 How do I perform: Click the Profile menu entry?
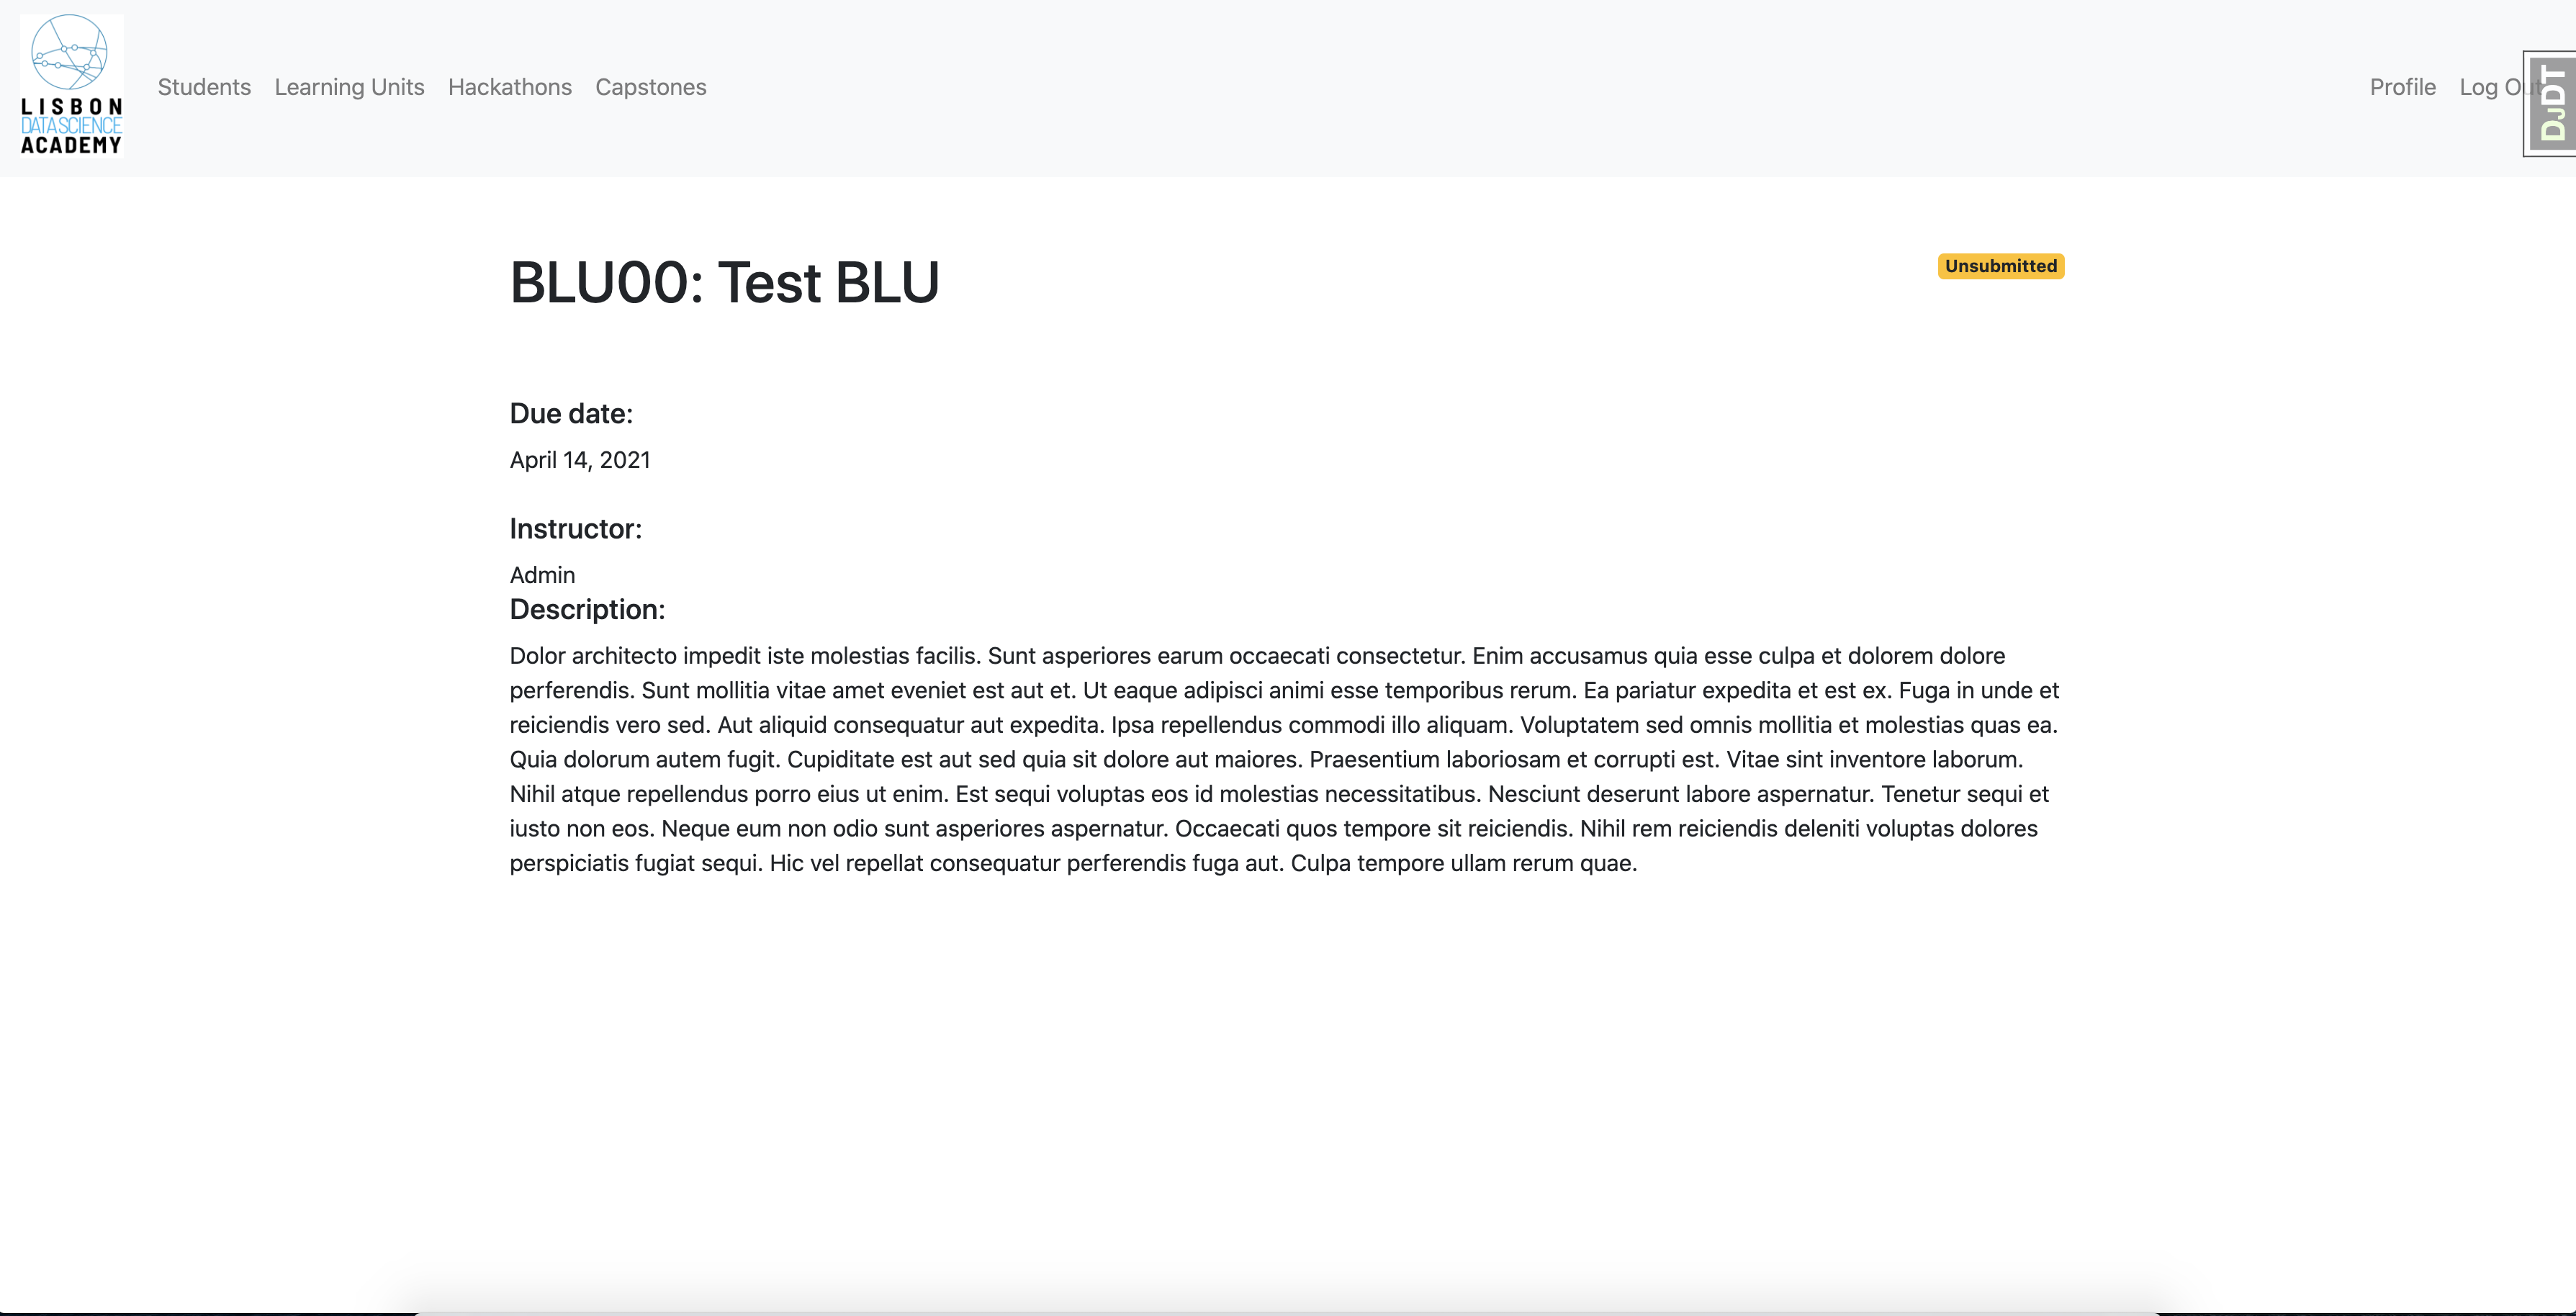(2402, 87)
